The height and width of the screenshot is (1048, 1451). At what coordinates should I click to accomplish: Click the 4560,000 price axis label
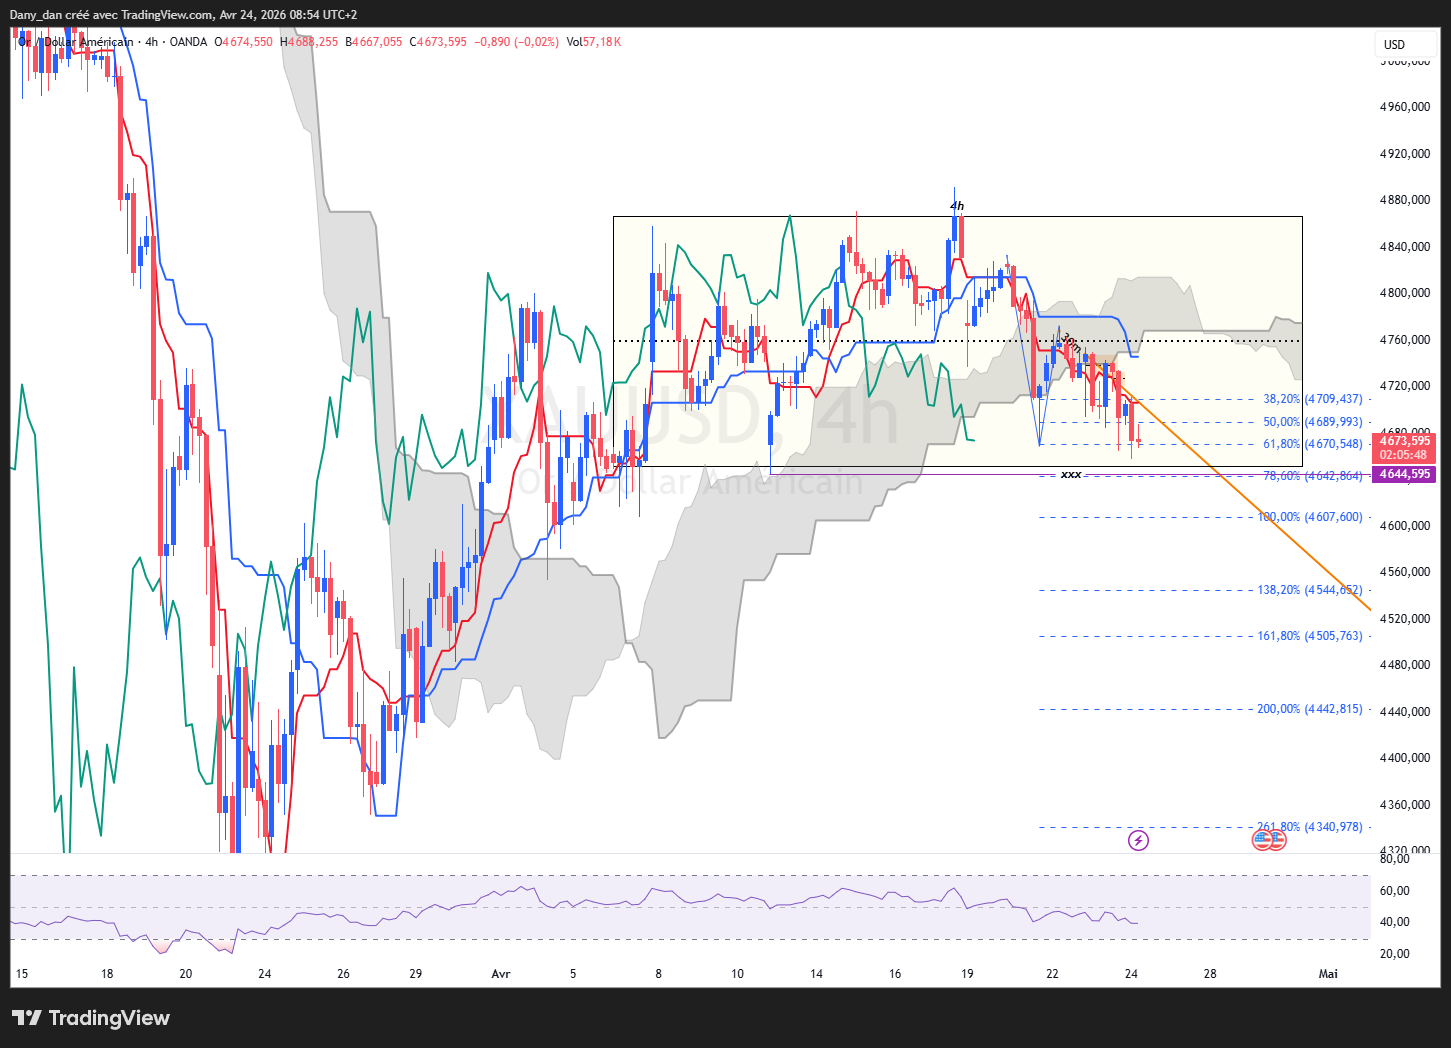[1405, 572]
